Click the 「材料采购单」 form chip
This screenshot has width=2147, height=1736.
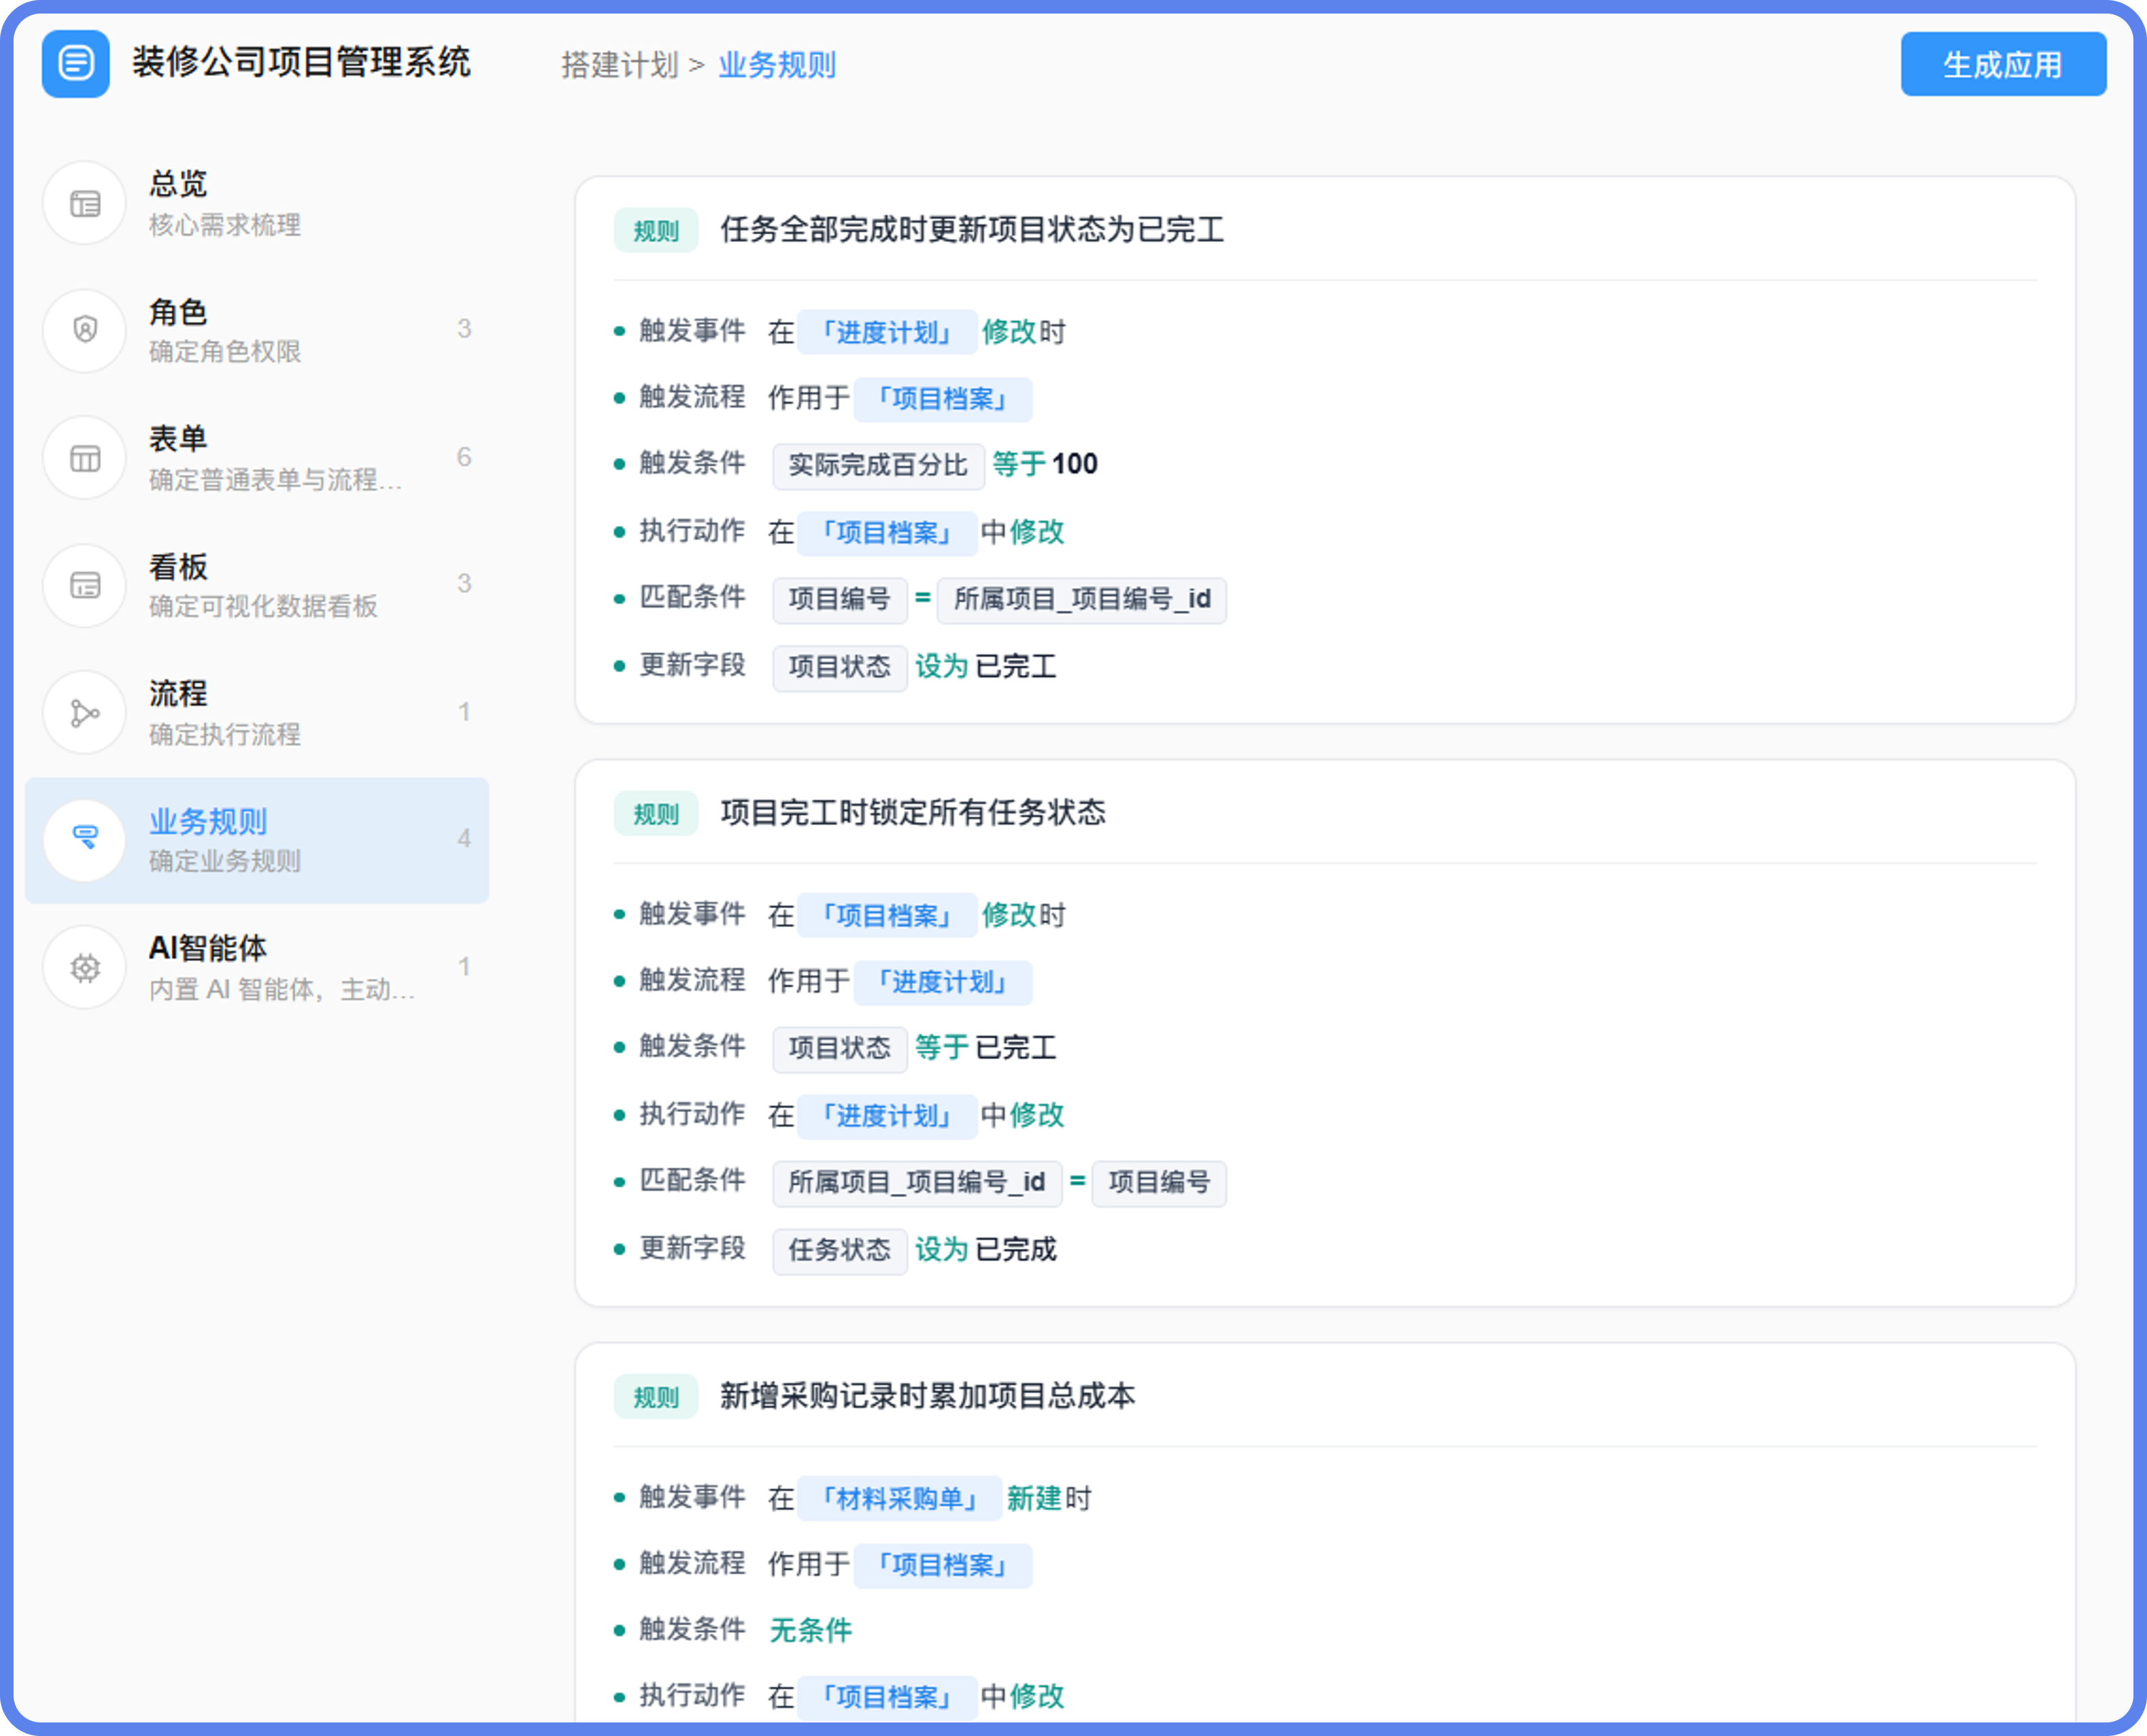(x=900, y=1498)
